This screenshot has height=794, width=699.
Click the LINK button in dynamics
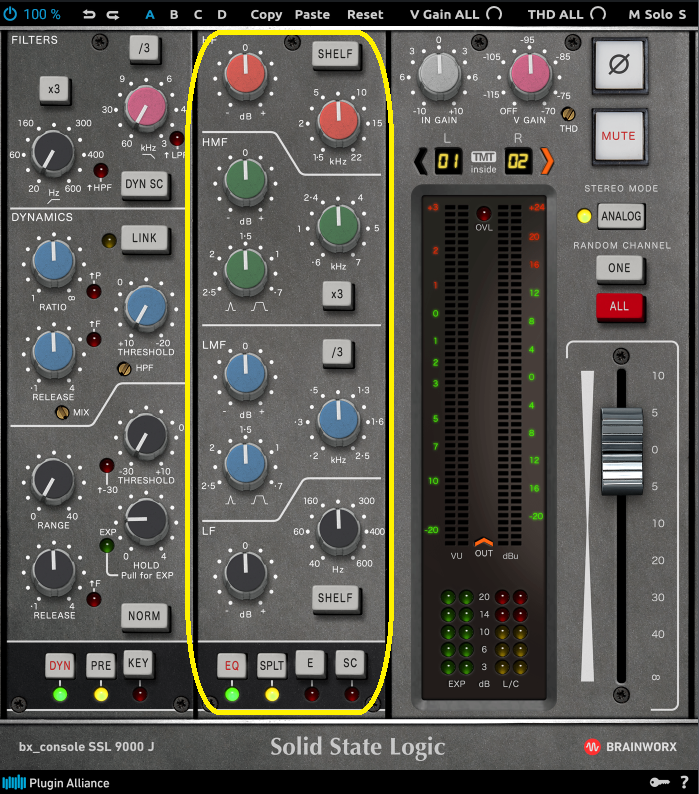pos(144,238)
